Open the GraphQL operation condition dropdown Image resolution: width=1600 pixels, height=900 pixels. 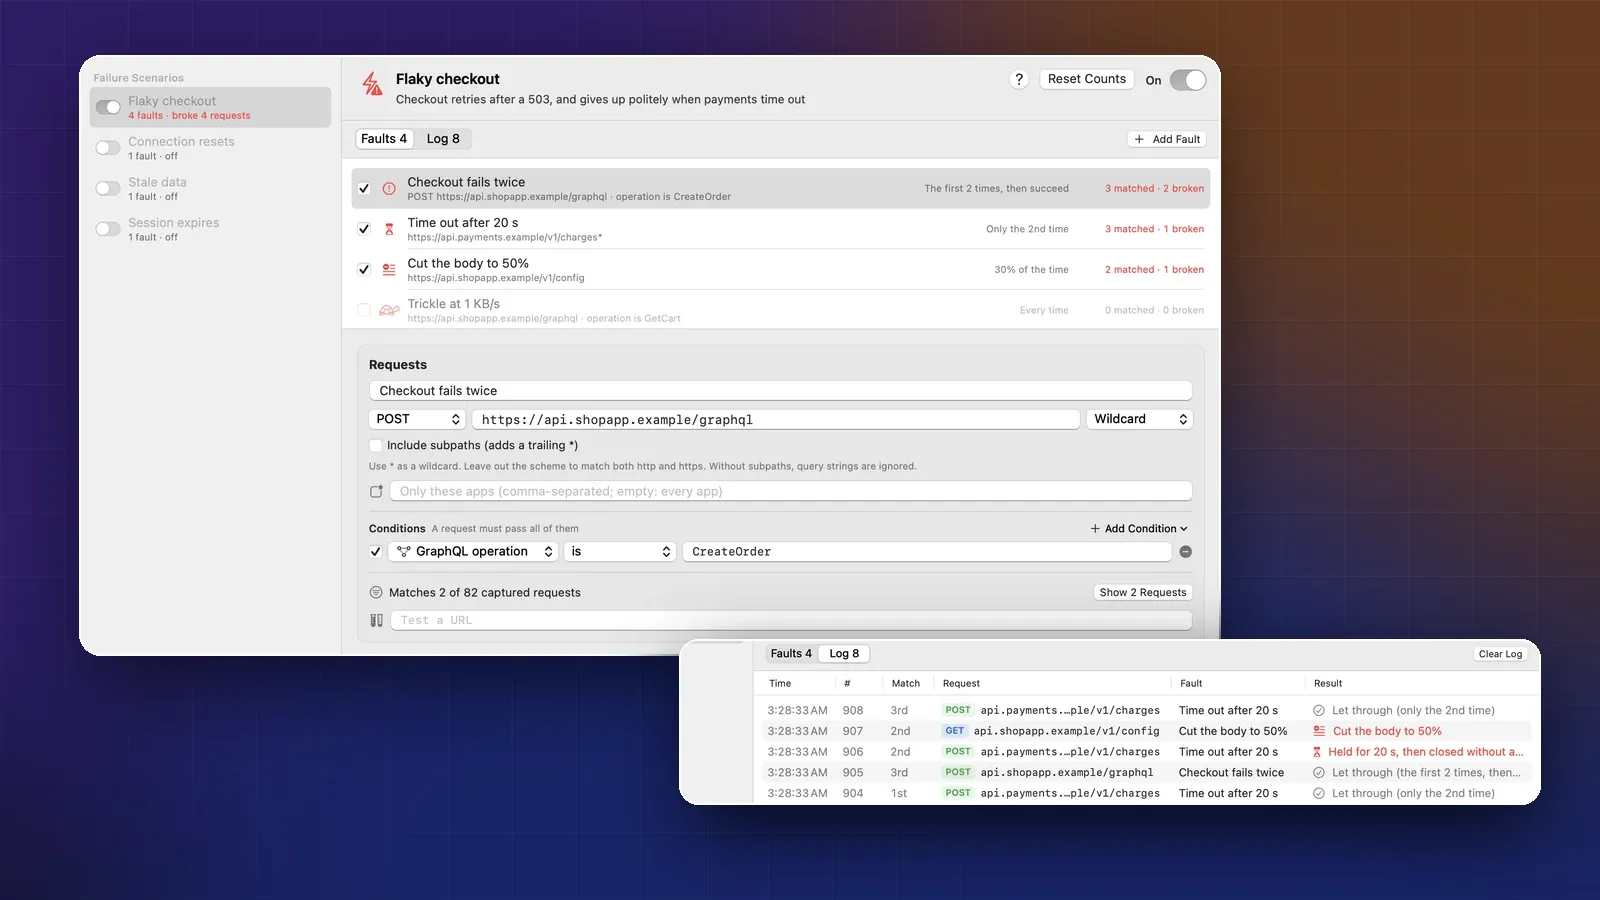coord(472,552)
